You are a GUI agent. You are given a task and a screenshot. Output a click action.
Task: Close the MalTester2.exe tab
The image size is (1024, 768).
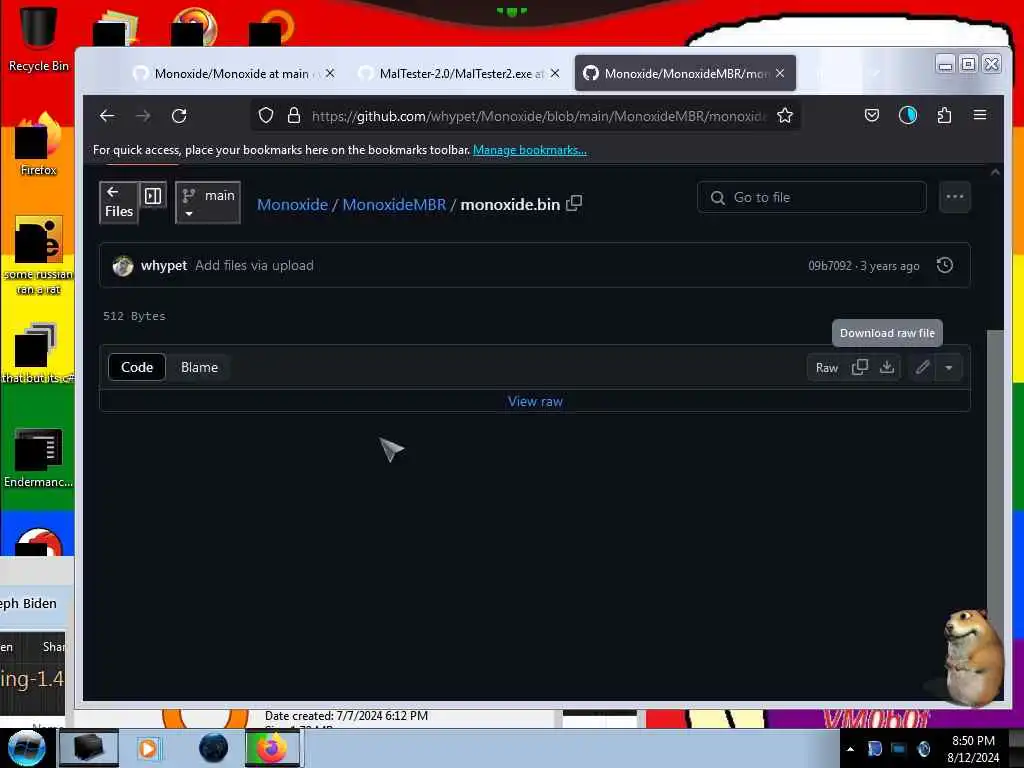(x=554, y=73)
